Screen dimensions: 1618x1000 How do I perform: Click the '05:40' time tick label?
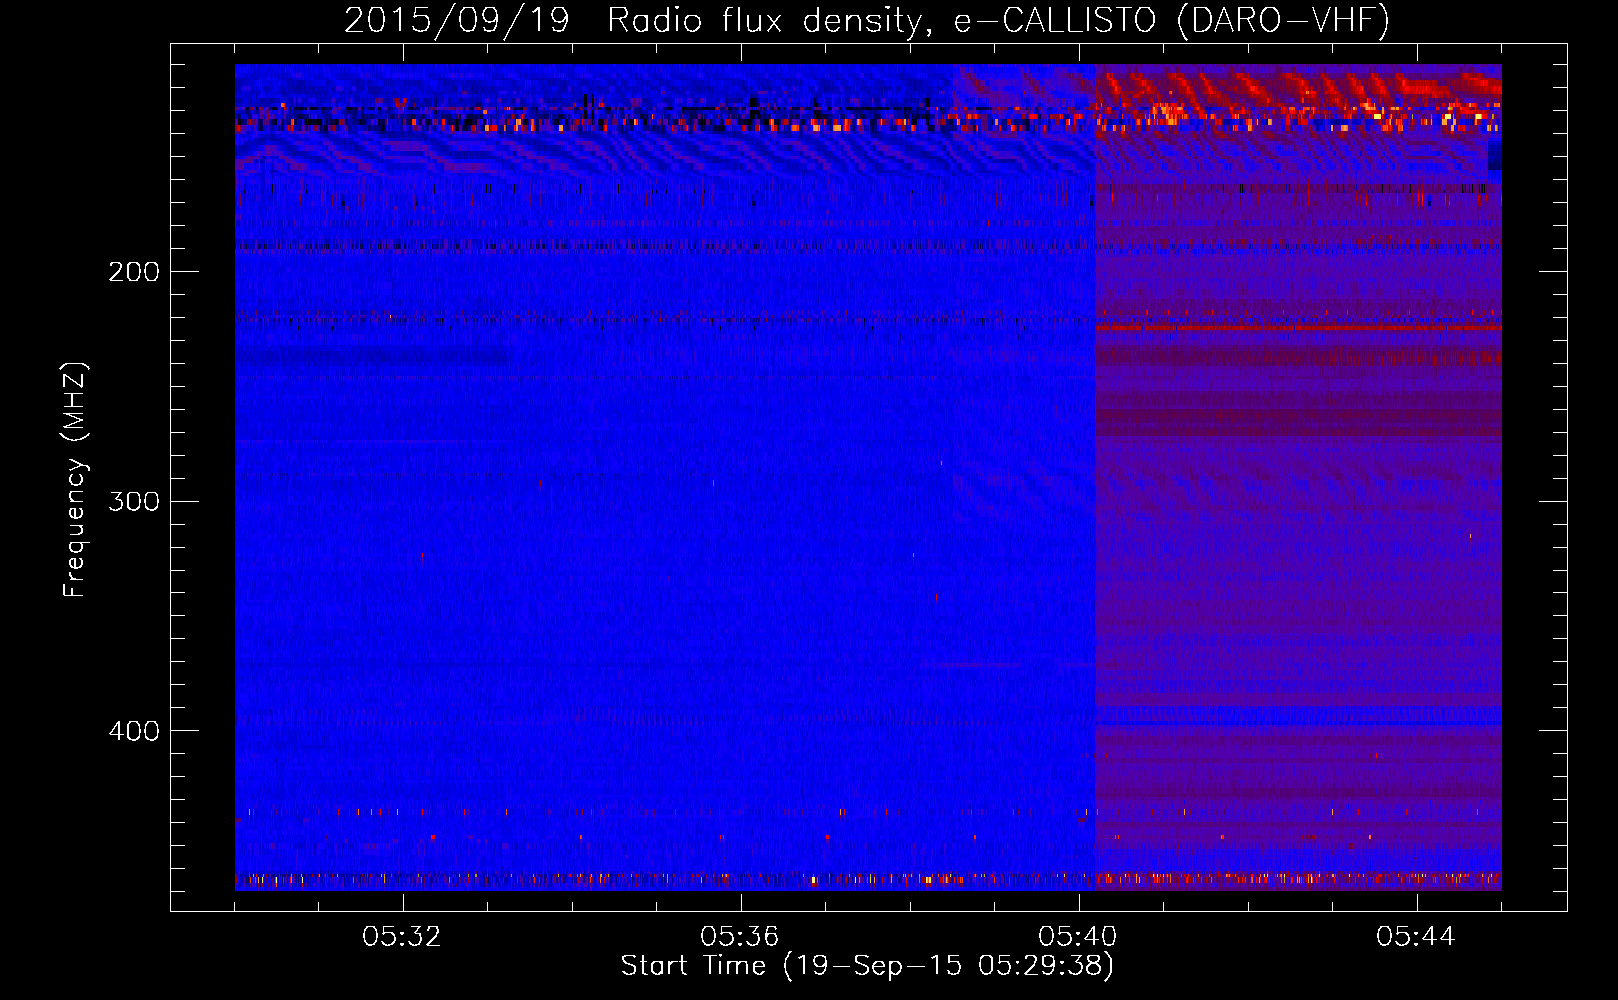click(1078, 937)
